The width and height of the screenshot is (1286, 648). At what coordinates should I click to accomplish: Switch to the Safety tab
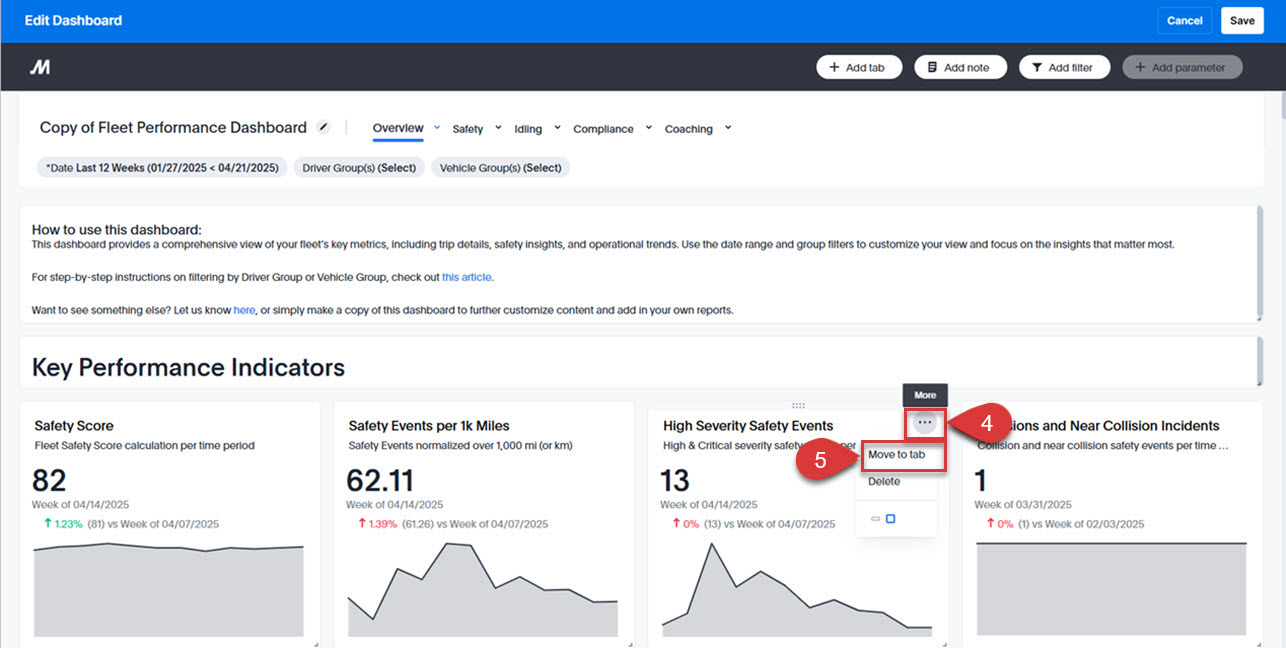pyautogui.click(x=467, y=129)
